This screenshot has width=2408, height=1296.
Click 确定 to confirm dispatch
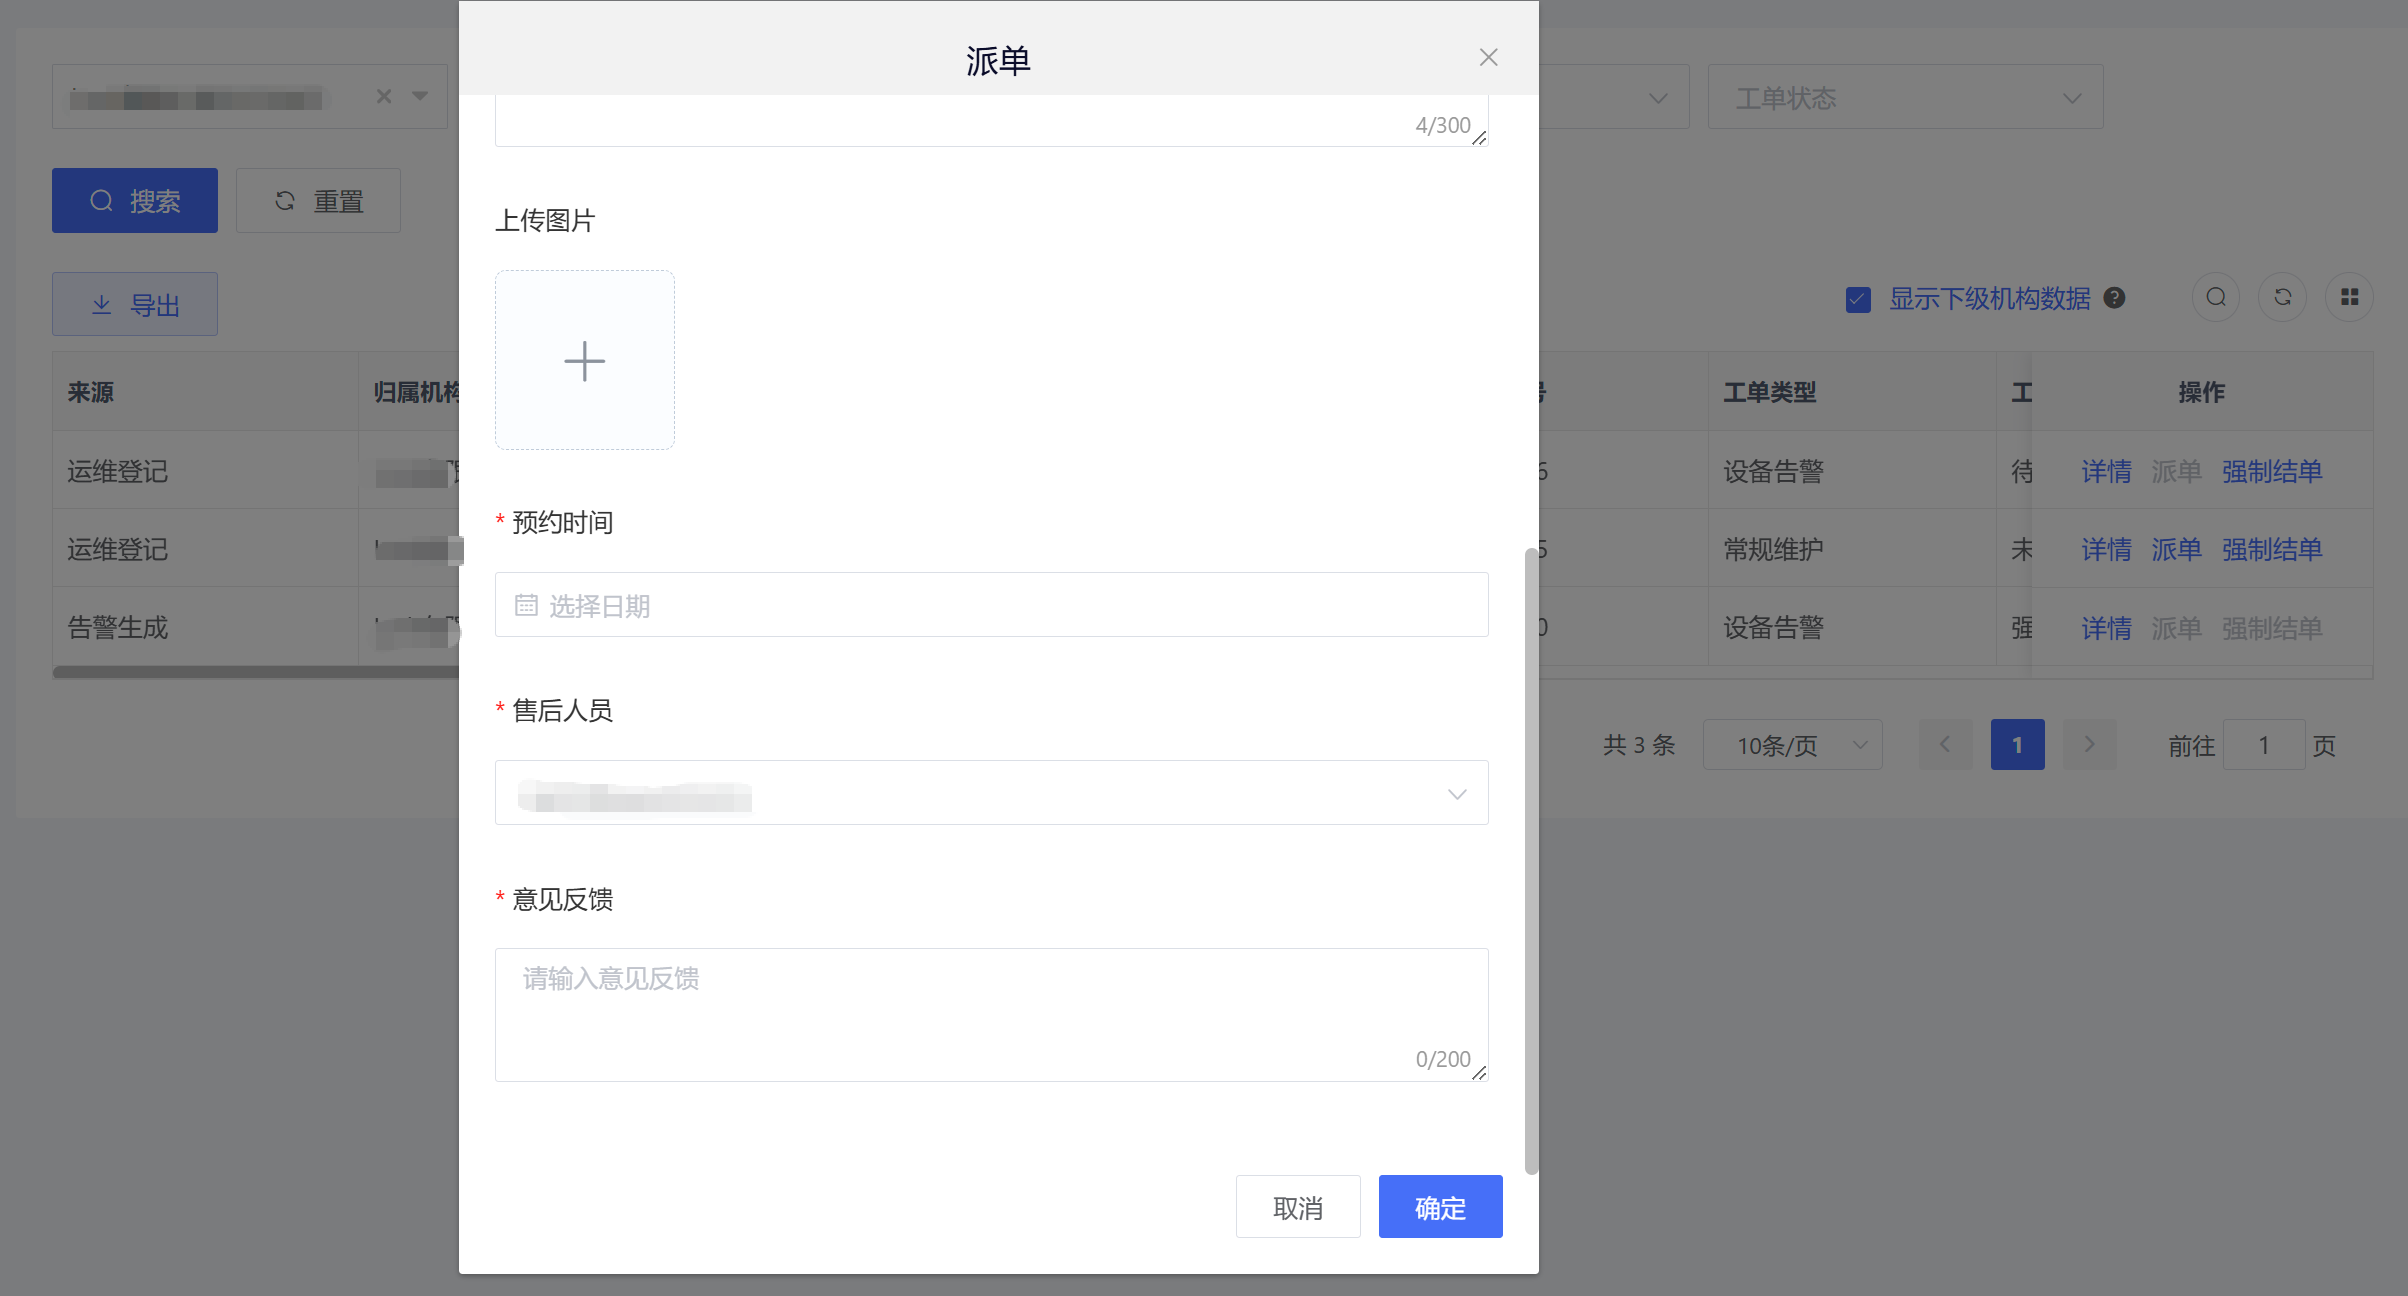tap(1440, 1207)
